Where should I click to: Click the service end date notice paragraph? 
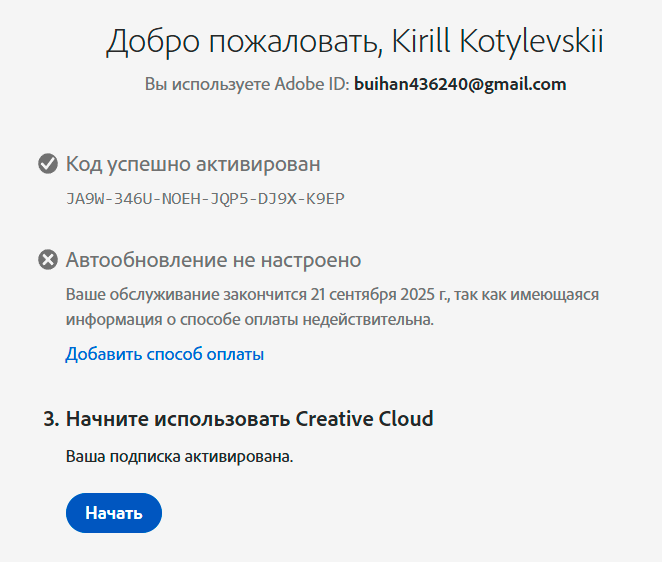pyautogui.click(x=332, y=307)
